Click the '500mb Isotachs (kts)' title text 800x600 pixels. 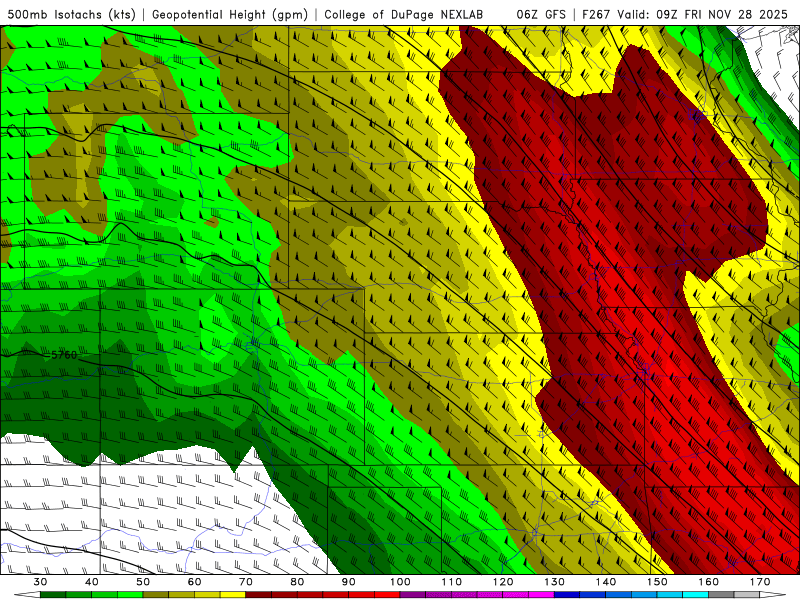click(x=71, y=14)
